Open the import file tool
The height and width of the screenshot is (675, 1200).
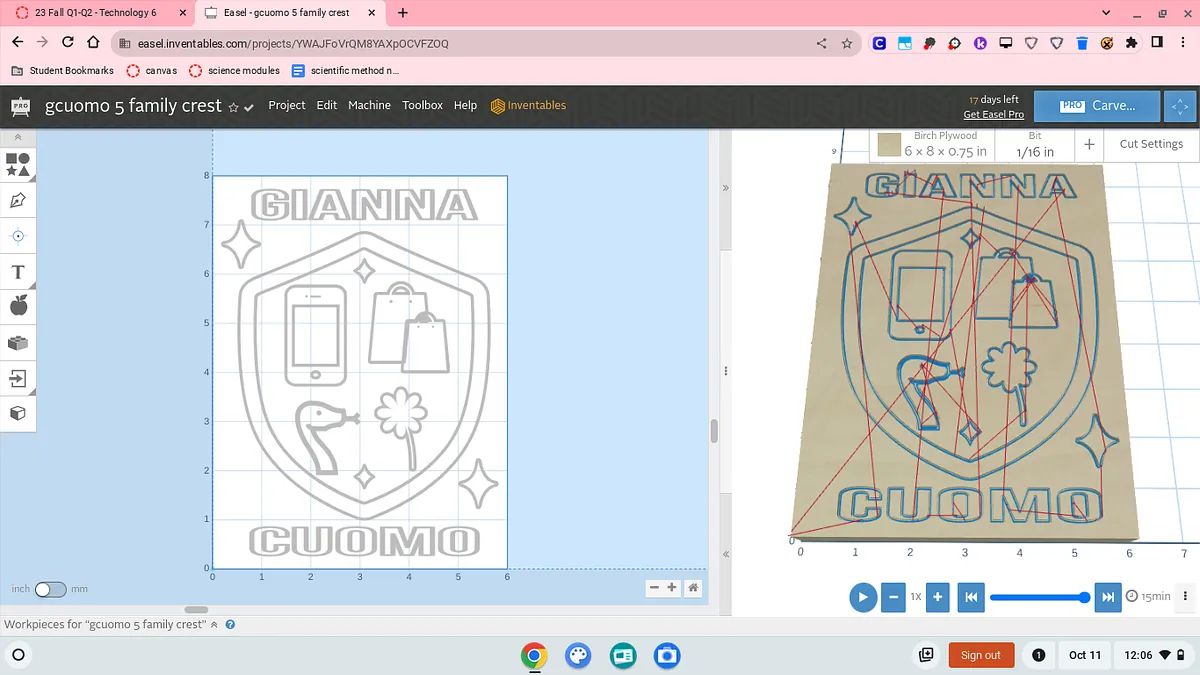pyautogui.click(x=18, y=378)
